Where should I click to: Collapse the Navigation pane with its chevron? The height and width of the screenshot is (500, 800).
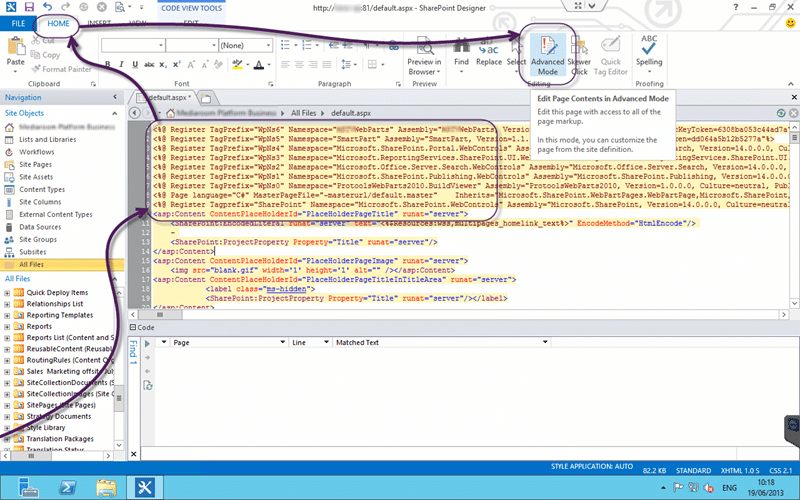coord(115,97)
